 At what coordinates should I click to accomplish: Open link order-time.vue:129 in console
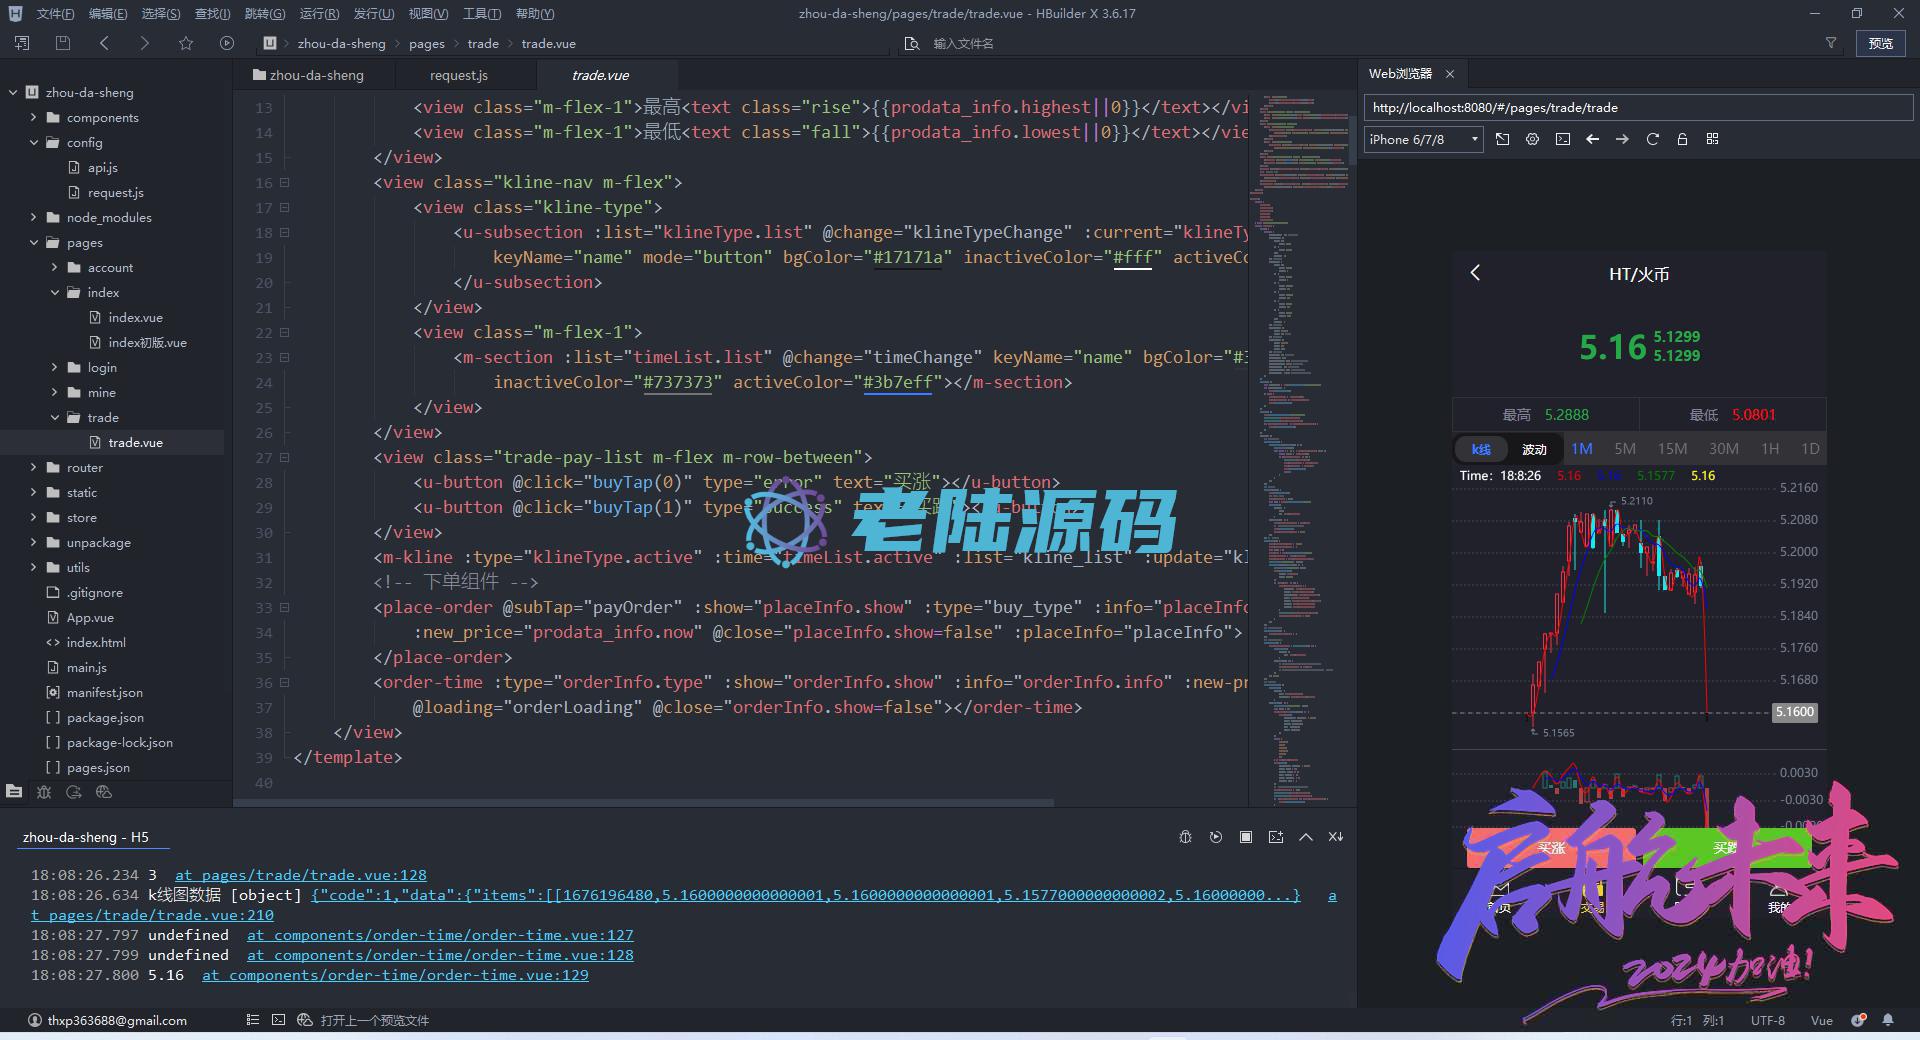pos(395,975)
